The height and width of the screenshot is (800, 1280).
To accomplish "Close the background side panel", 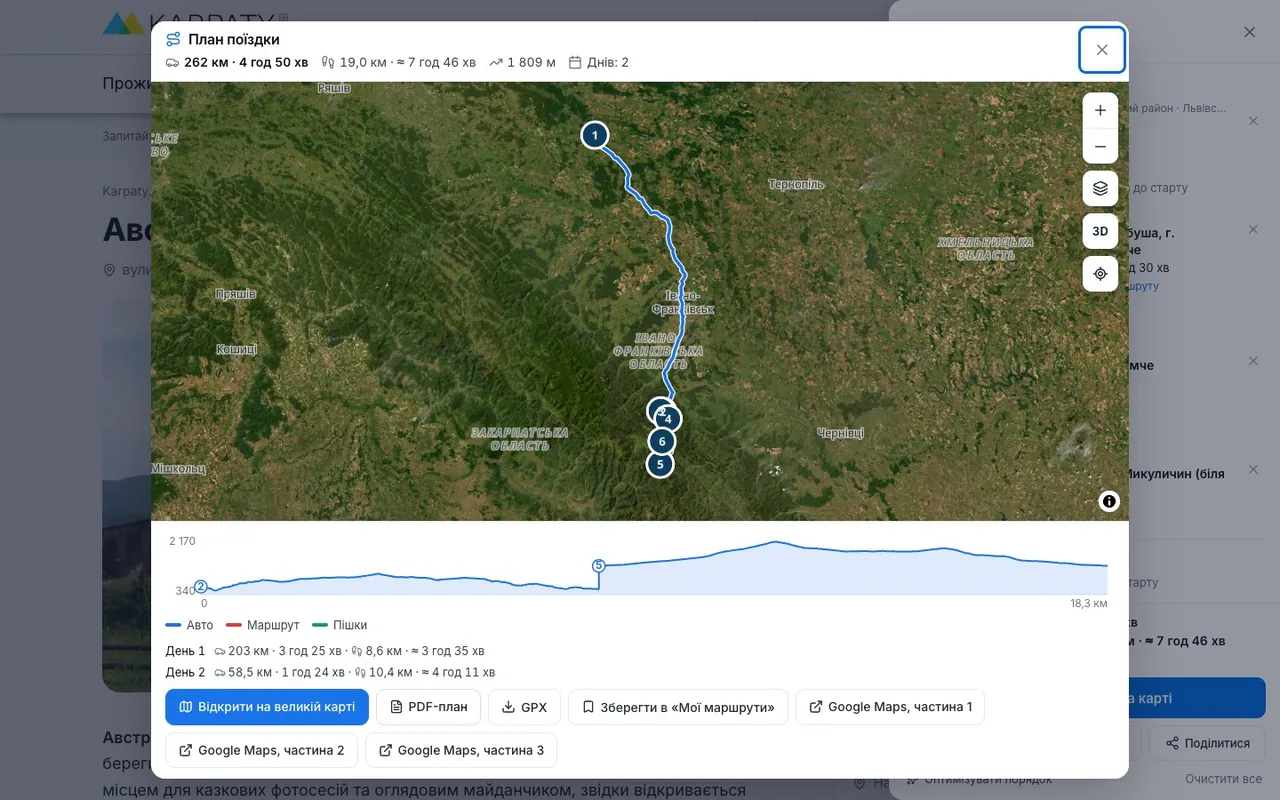I will [1250, 32].
